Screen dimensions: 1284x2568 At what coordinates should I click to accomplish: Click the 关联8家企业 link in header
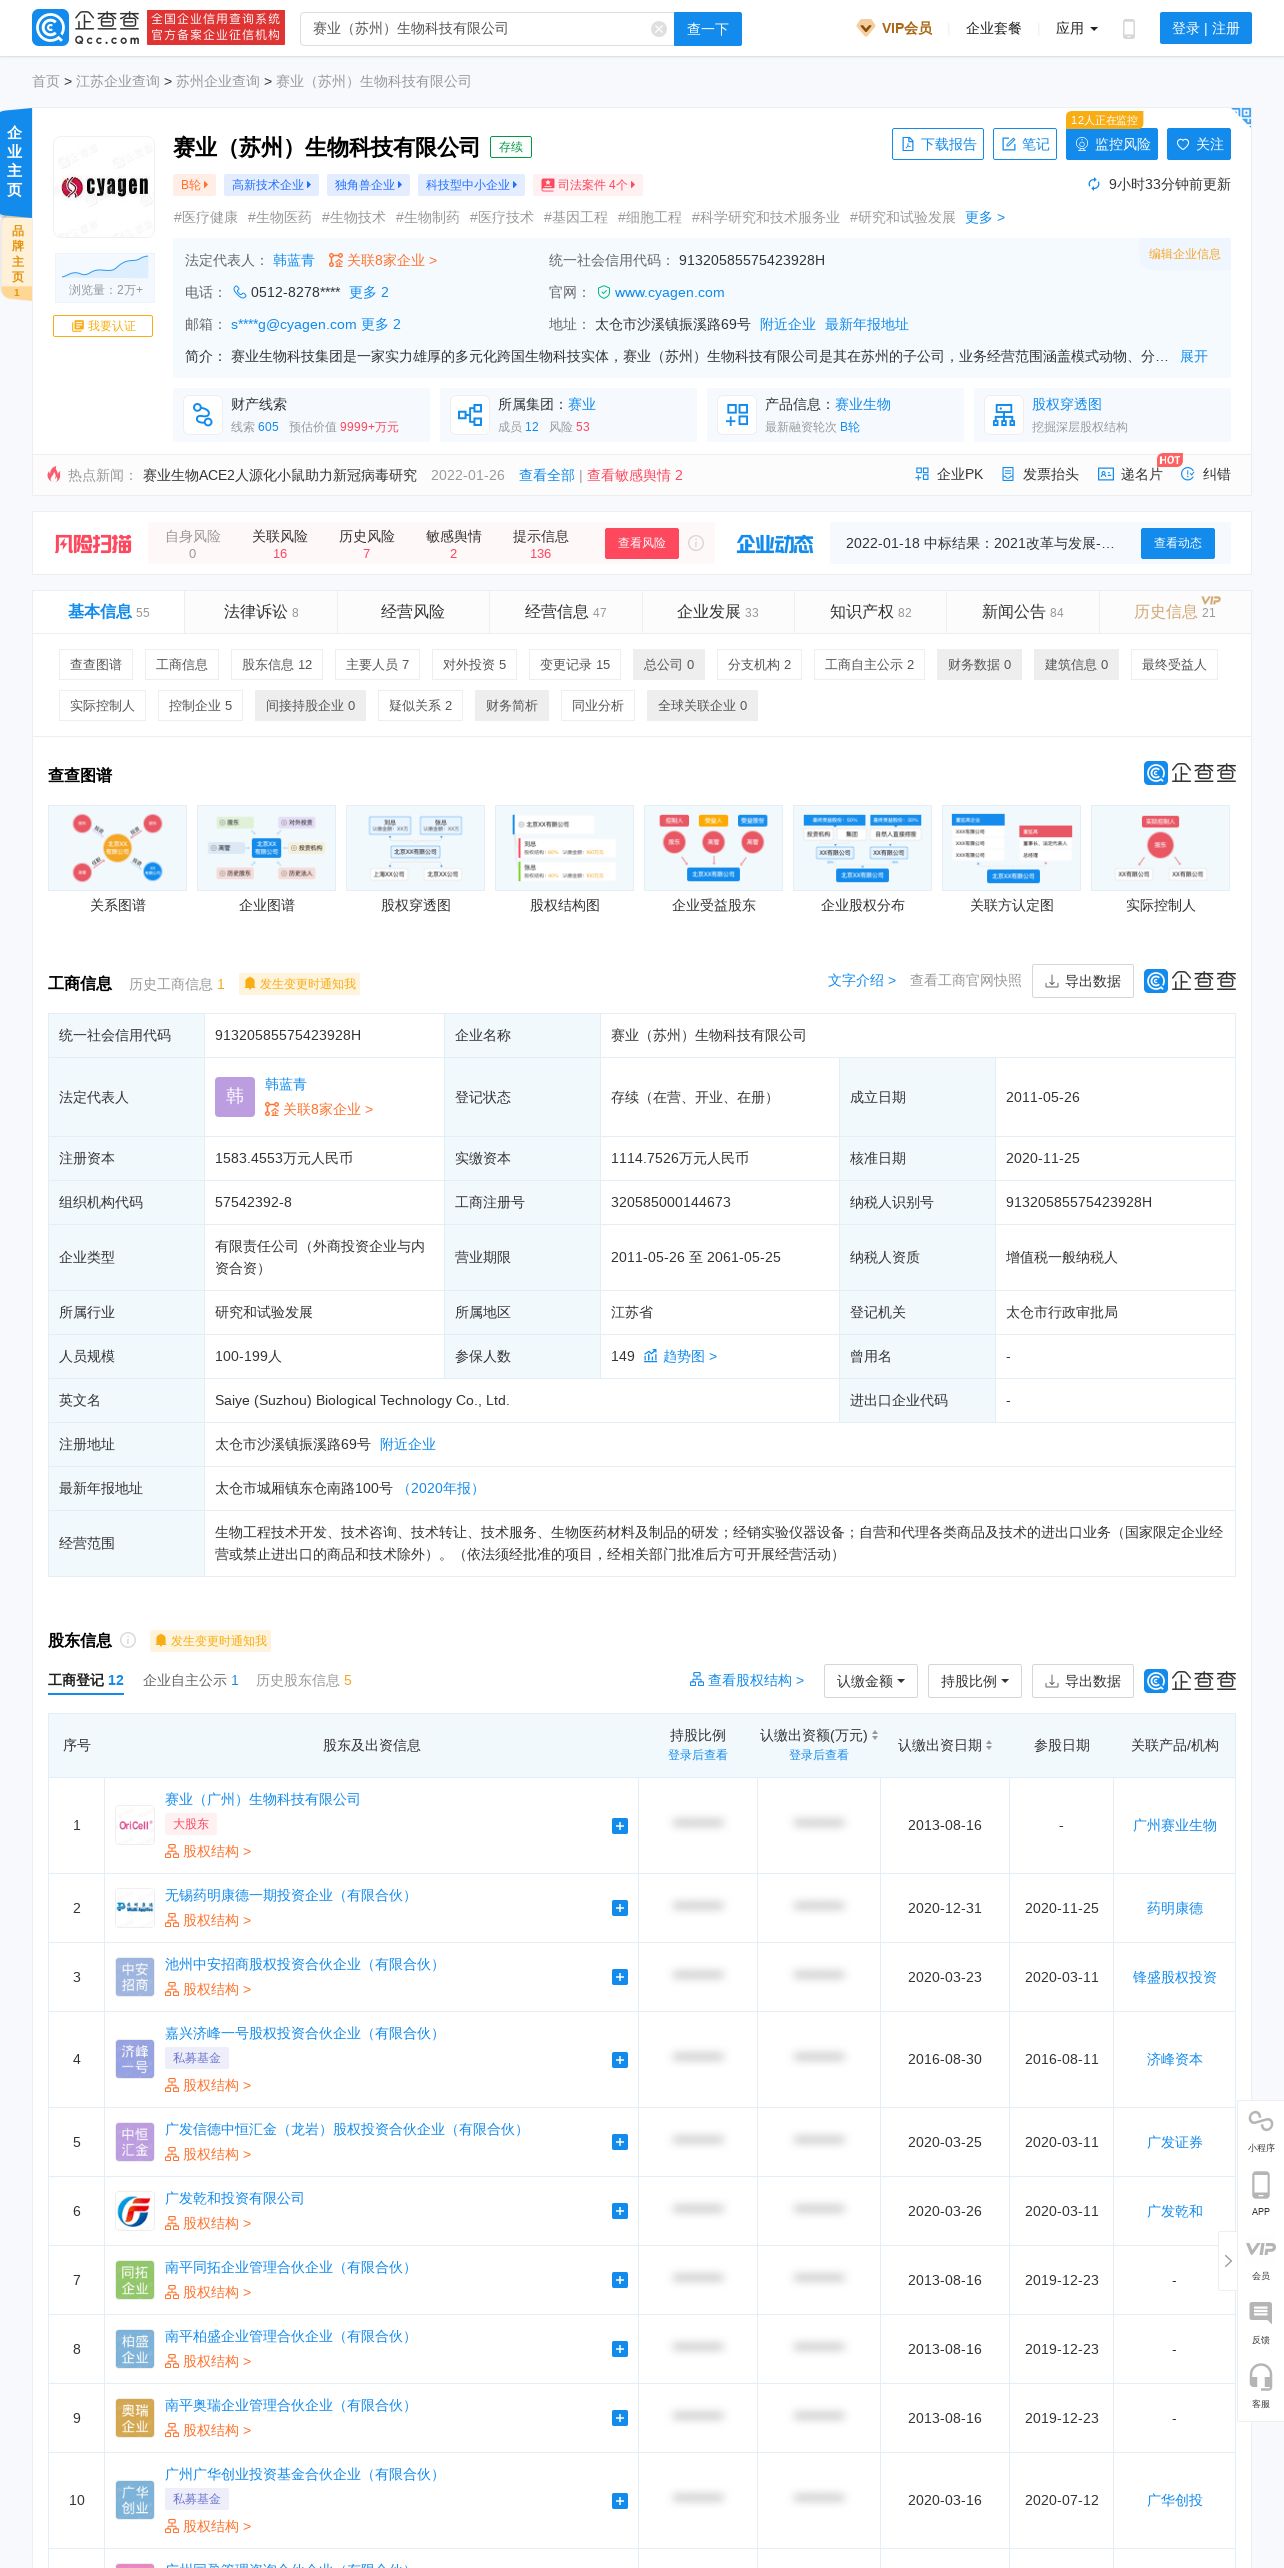pyautogui.click(x=383, y=260)
